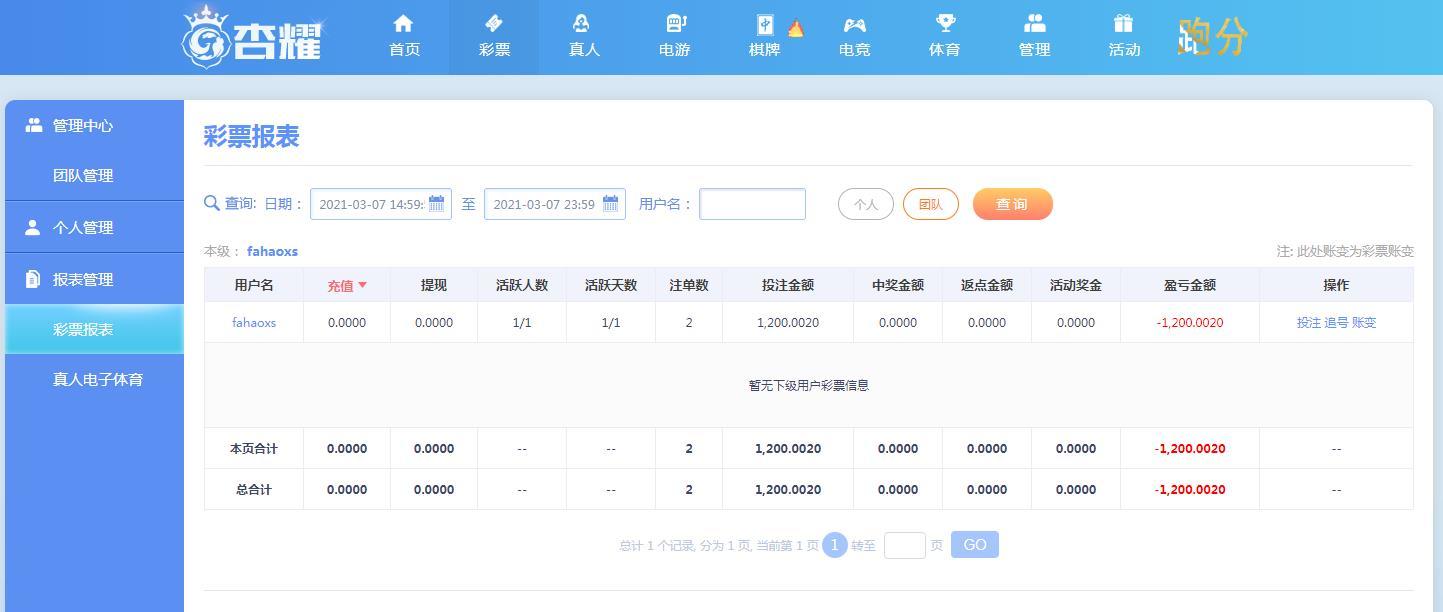Image resolution: width=1443 pixels, height=612 pixels.
Task: Click the 活跃人数 column header
Action: tap(522, 285)
